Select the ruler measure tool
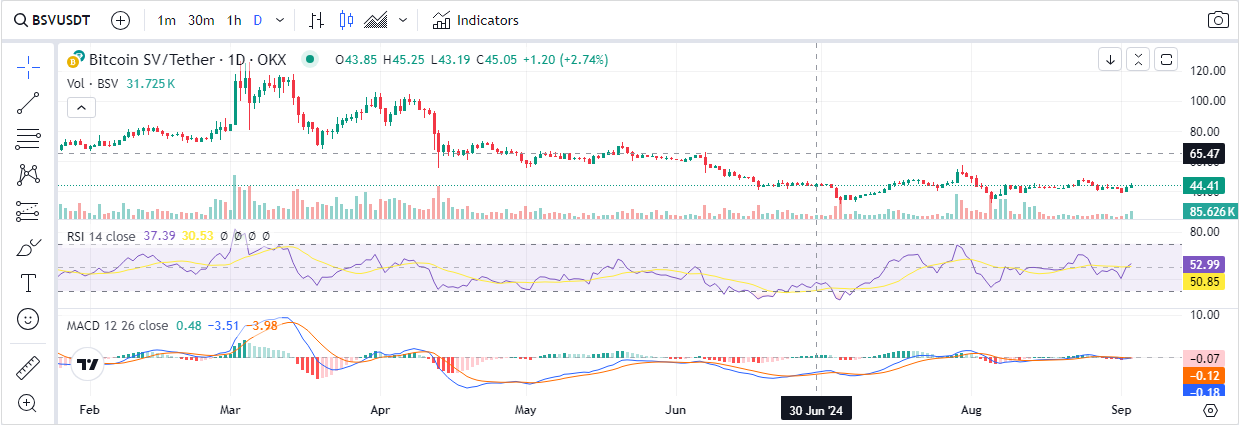This screenshot has width=1239, height=425. point(28,367)
